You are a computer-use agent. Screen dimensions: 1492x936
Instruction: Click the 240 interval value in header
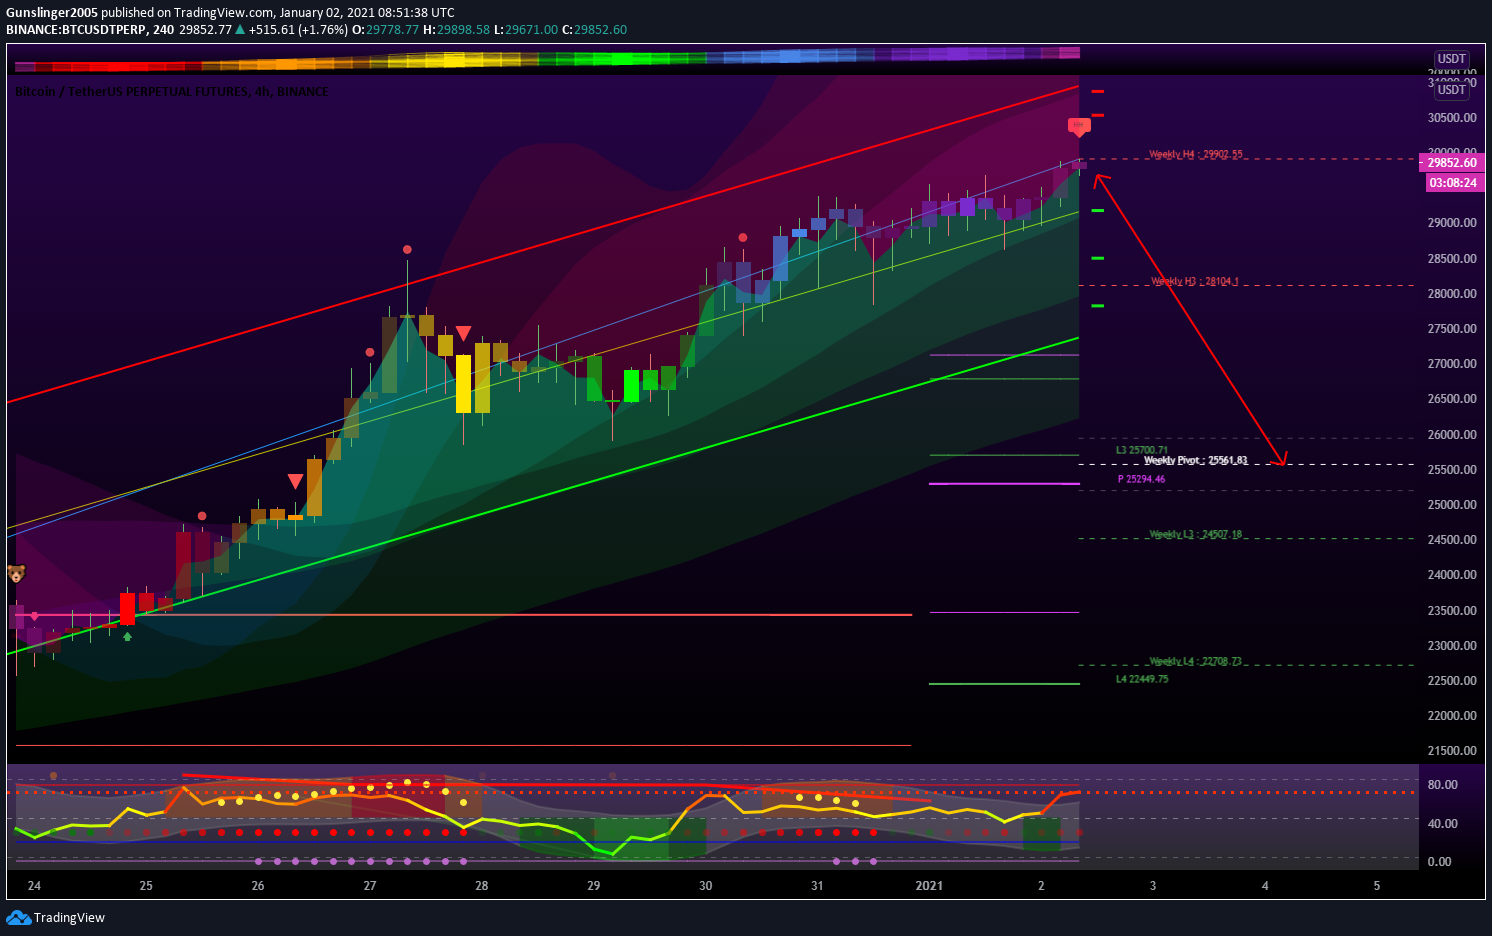163,30
